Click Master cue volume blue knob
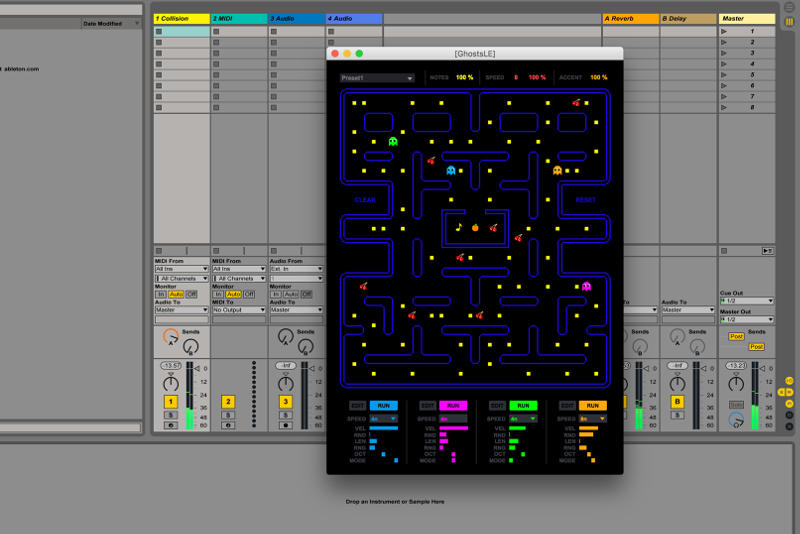This screenshot has height=534, width=800. pos(736,420)
